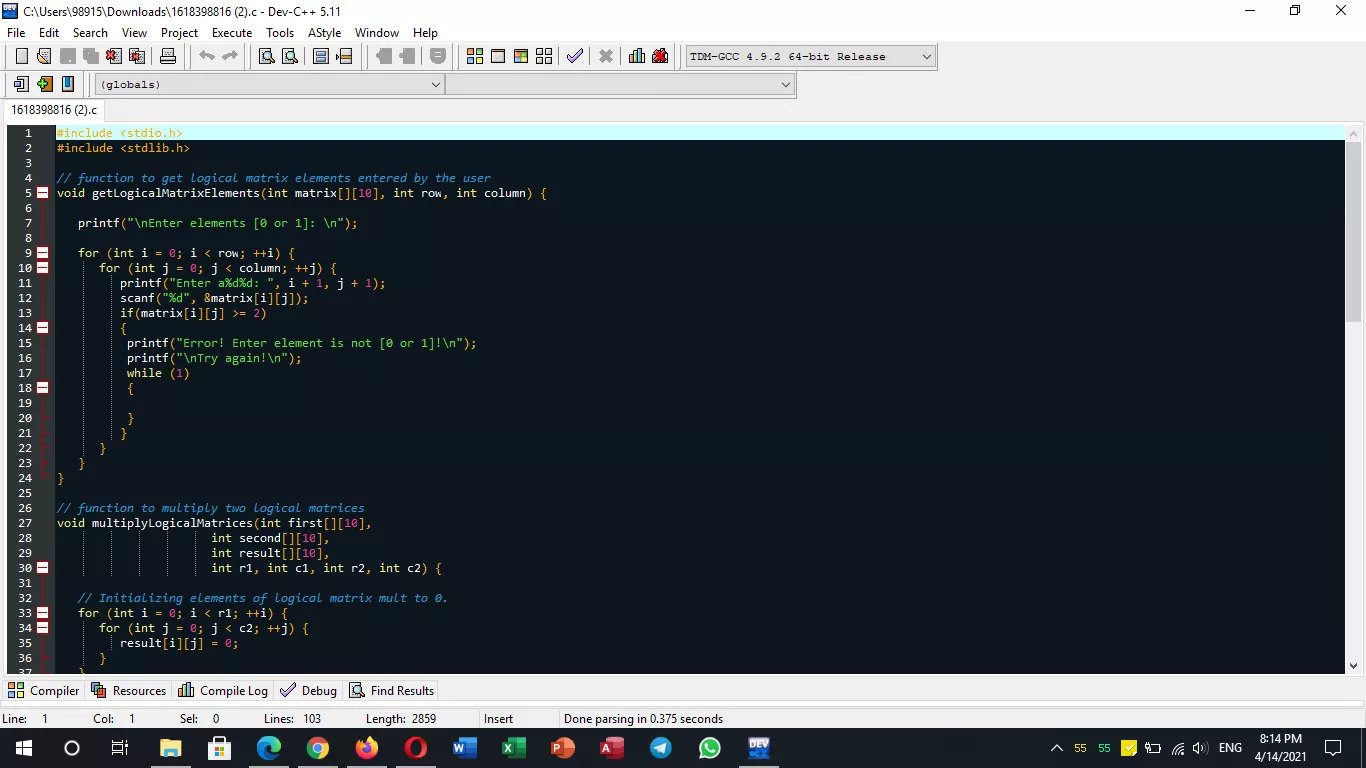Collapse the fold marker on line 34
This screenshot has width=1366, height=768.
[42, 628]
